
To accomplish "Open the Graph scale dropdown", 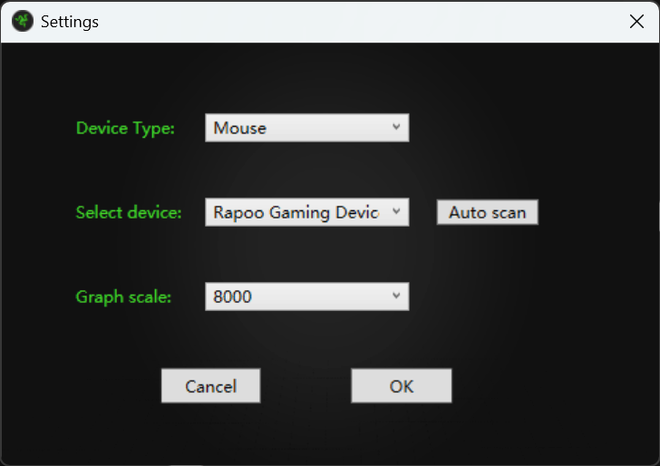I will (307, 296).
